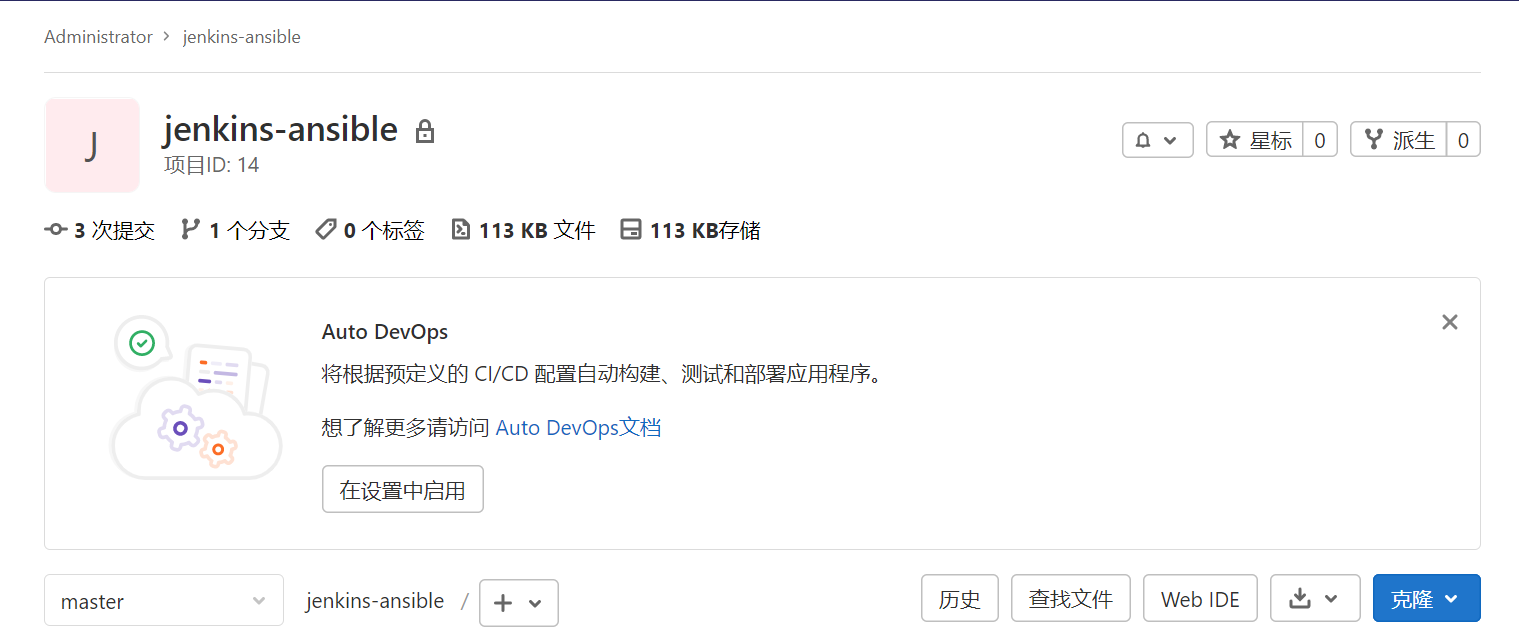Image resolution: width=1519 pixels, height=642 pixels.
Task: Click the tag icon before 0 个标签
Action: 325,229
